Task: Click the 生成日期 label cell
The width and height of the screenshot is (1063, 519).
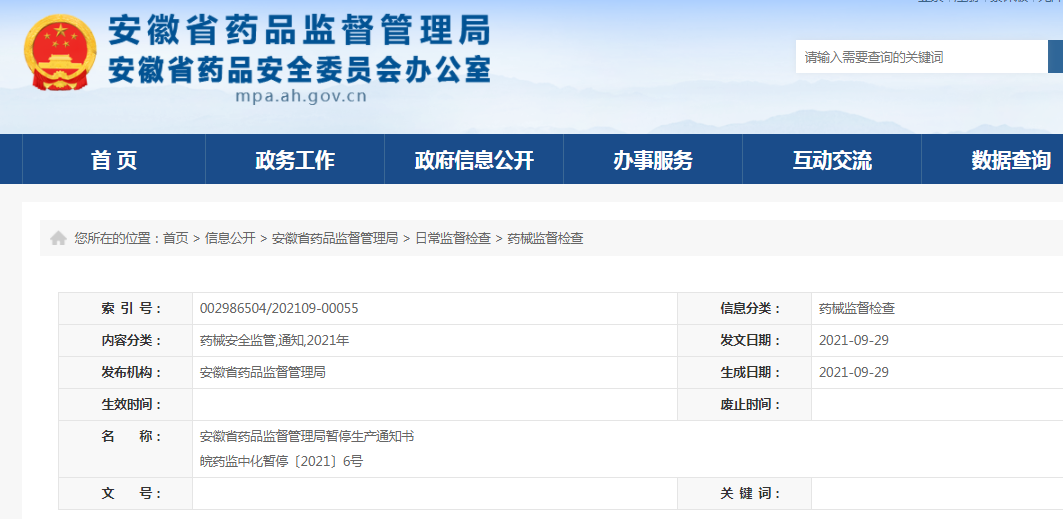Action: [744, 373]
